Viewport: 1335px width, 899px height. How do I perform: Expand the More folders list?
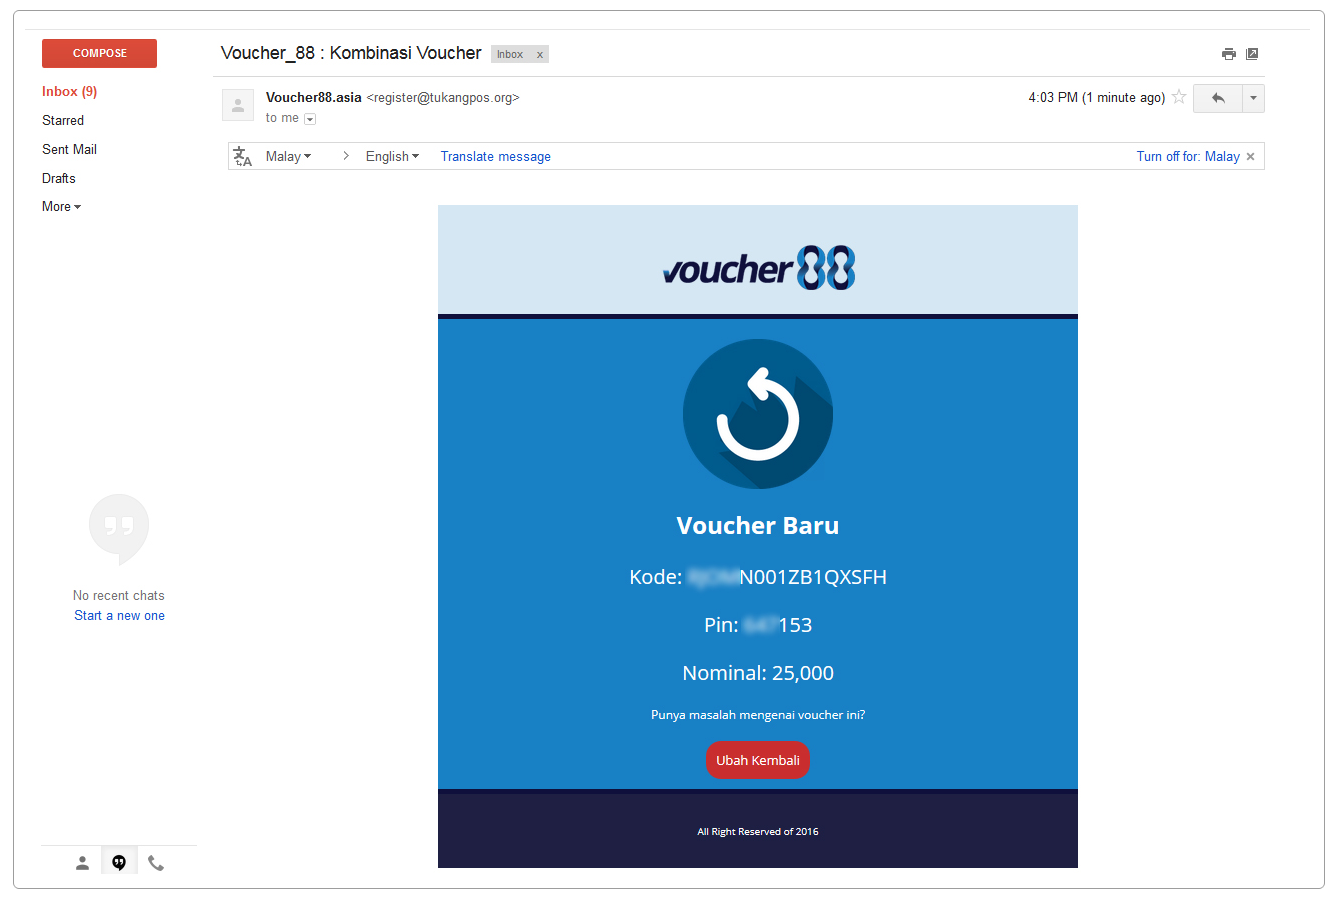pos(61,206)
